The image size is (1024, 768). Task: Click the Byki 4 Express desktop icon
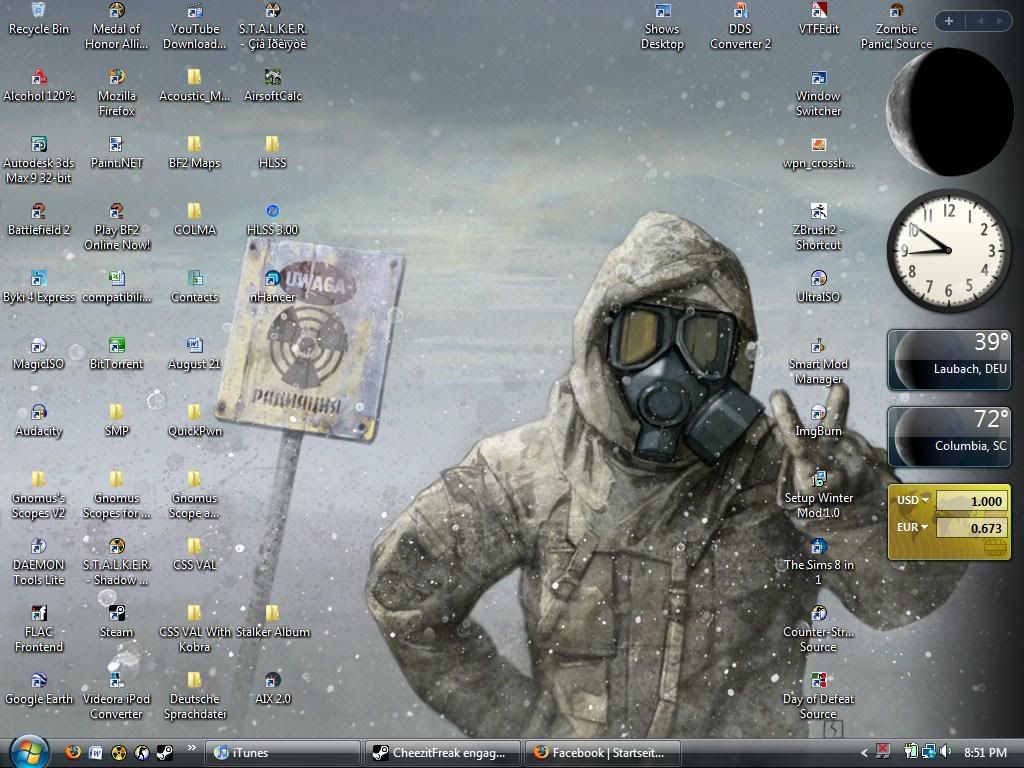pos(39,287)
